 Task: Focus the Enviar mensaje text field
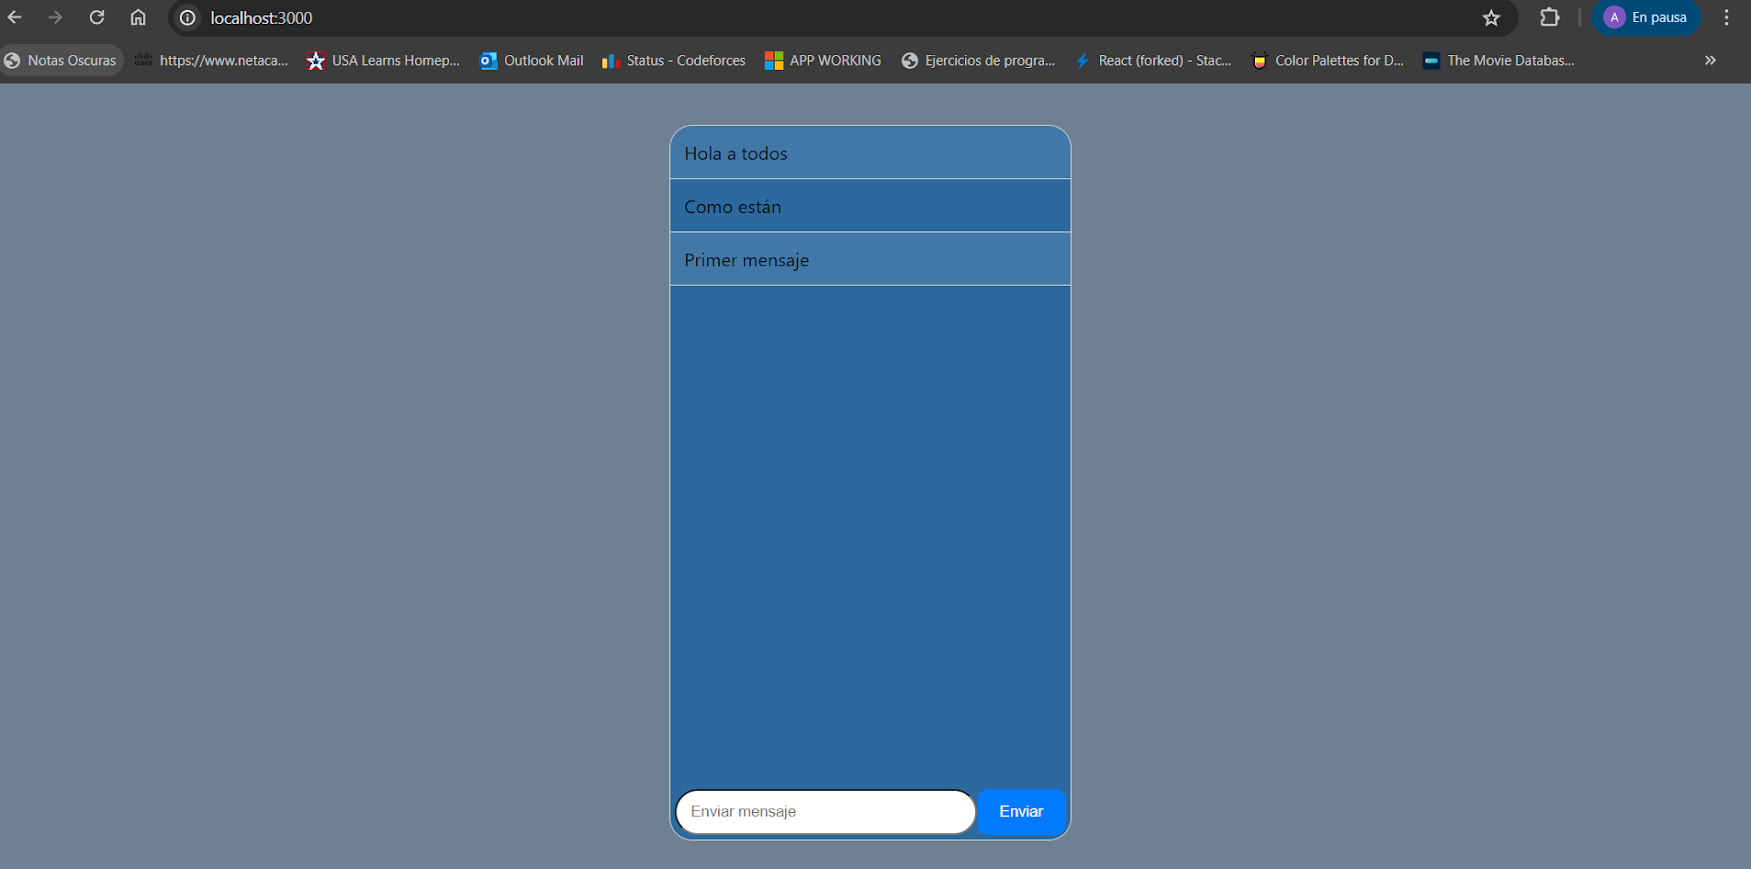pos(825,812)
